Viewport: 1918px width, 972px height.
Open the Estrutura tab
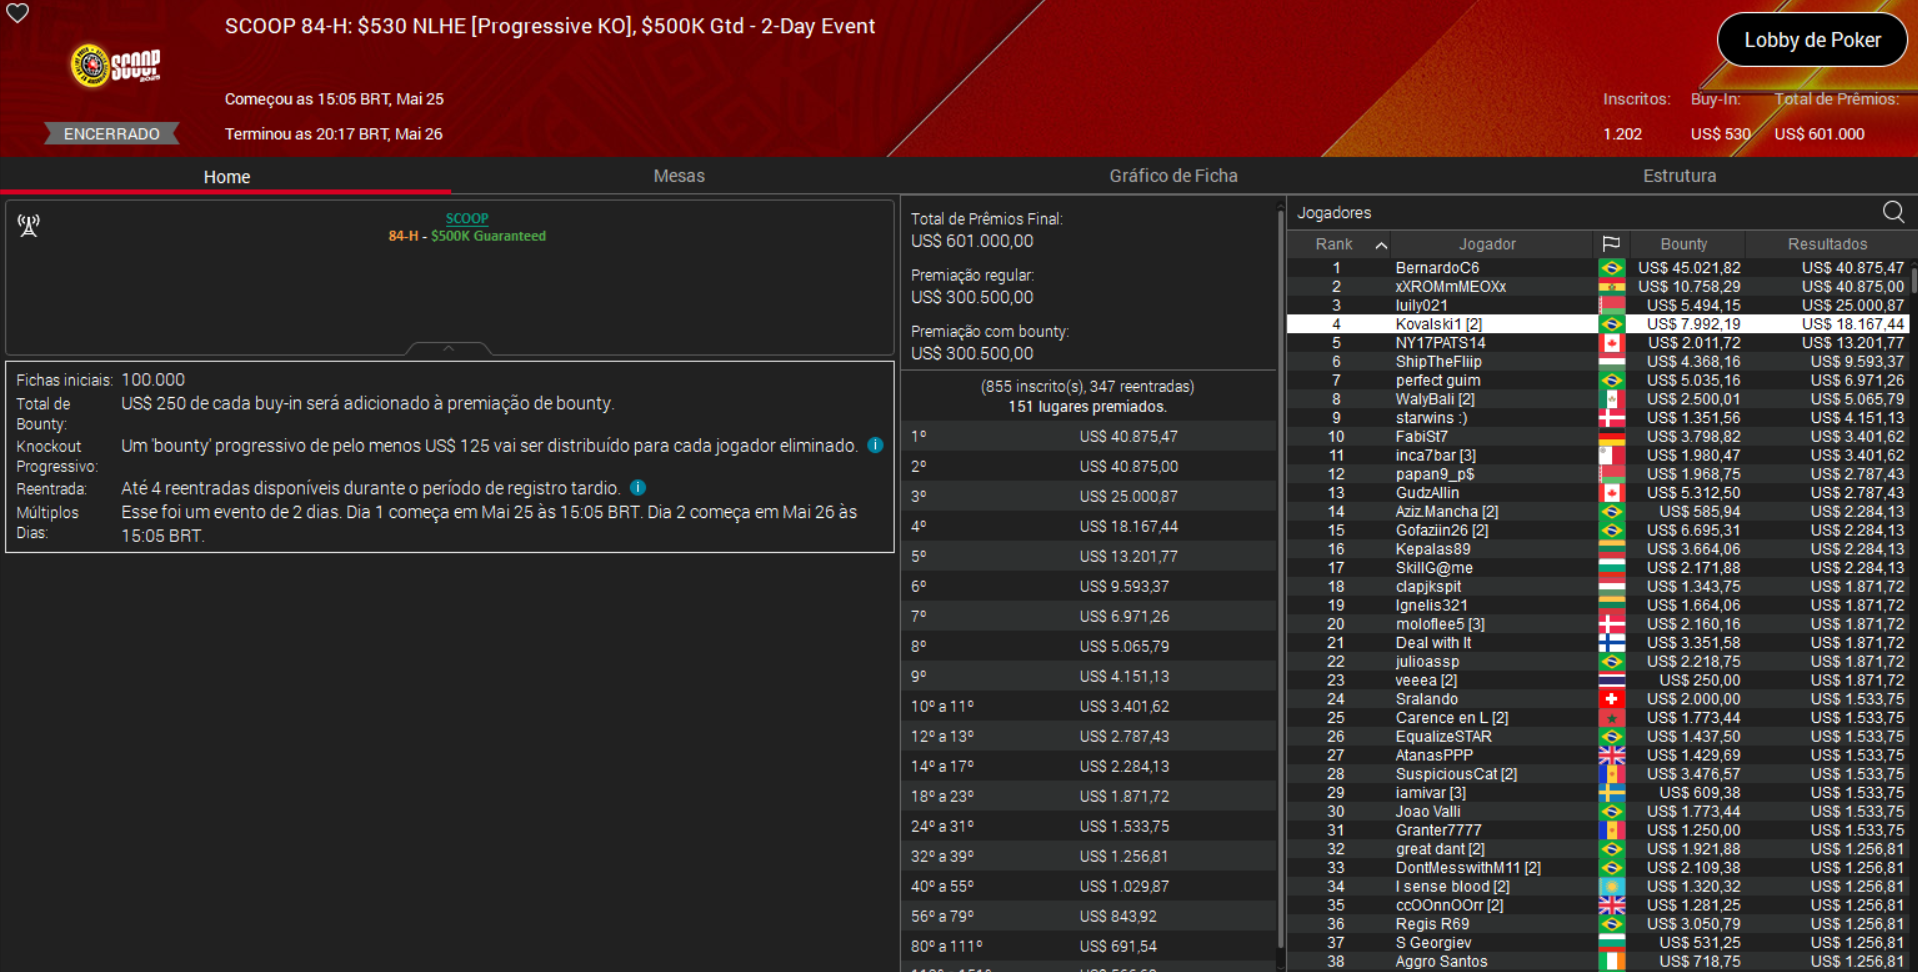[x=1679, y=176]
